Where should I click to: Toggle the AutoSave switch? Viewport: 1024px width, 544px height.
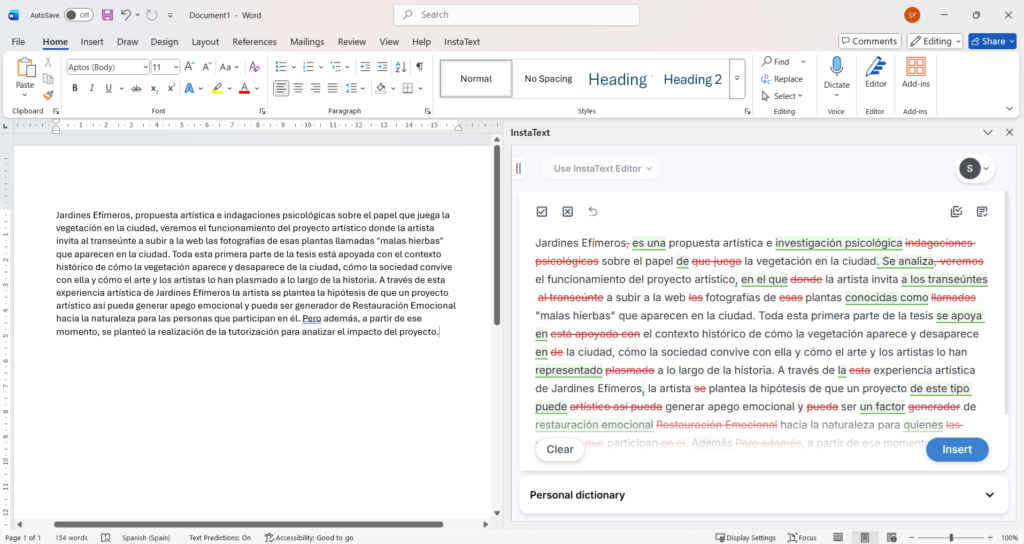pos(78,15)
